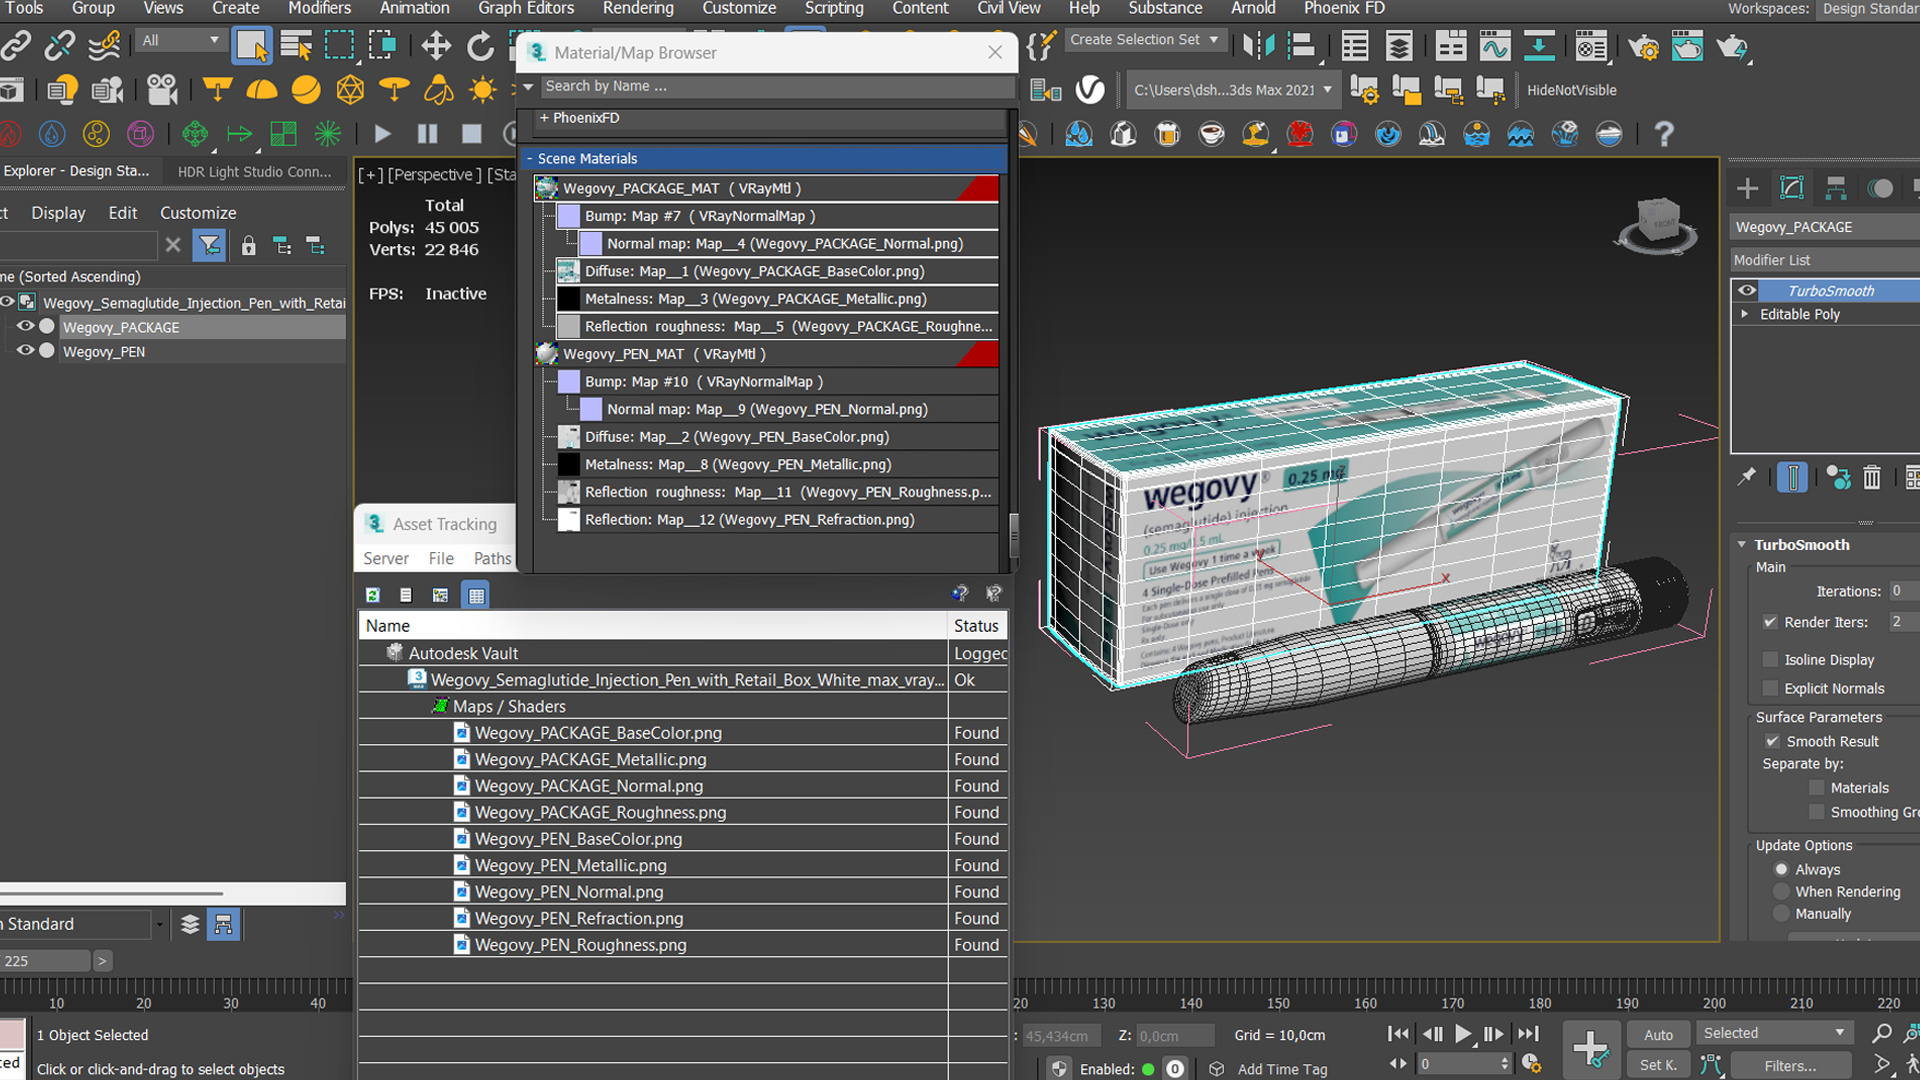Screen dimensions: 1920x1080
Task: Open the All selection filter dropdown
Action: [181, 41]
